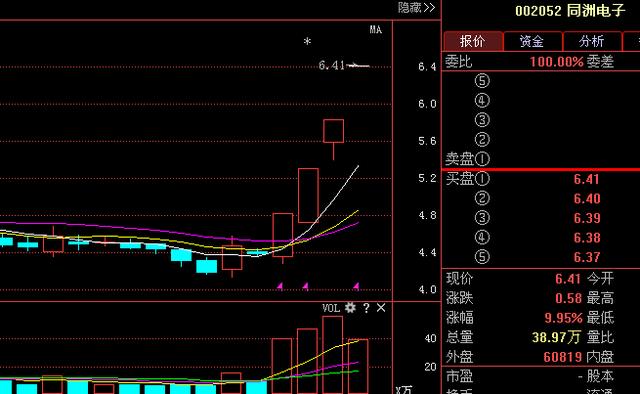Open the VOL indicator help question mark
640x394 pixels.
click(366, 308)
